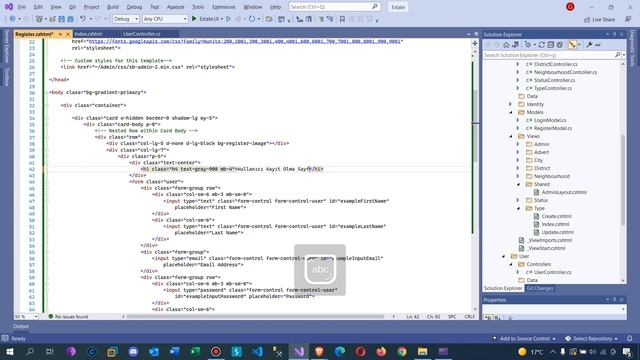This screenshot has width=640, height=360.
Task: Collapse the Models folder
Action: (510, 112)
